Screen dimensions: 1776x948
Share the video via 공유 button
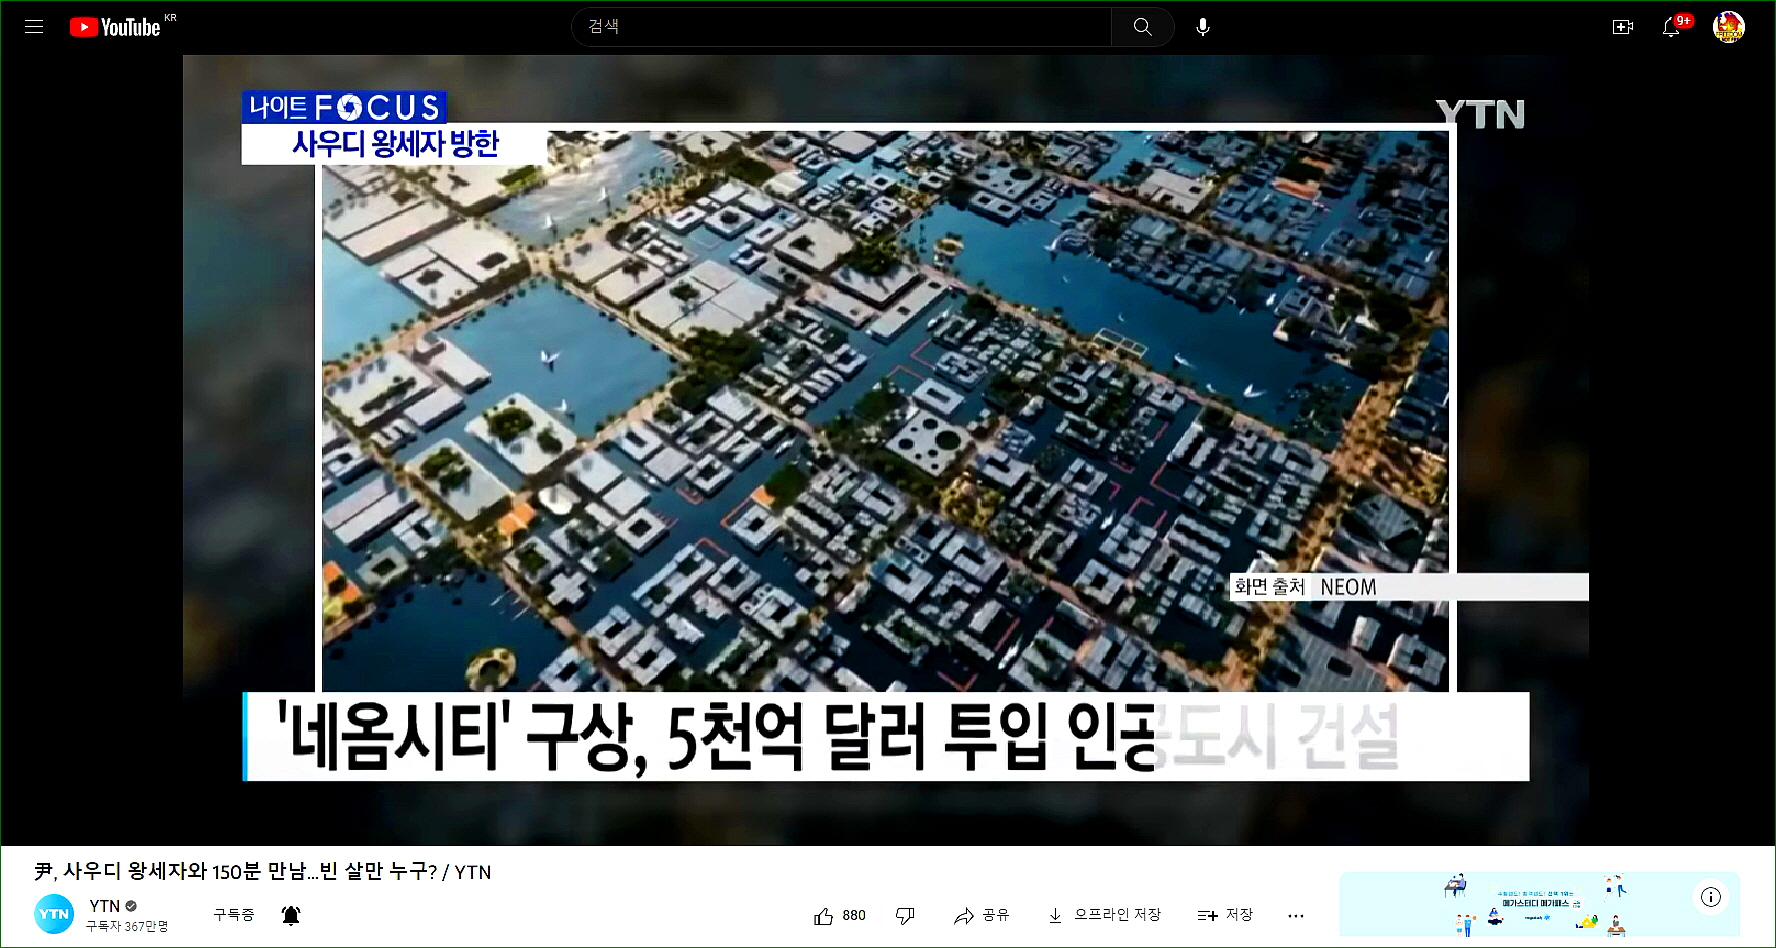[x=981, y=916]
